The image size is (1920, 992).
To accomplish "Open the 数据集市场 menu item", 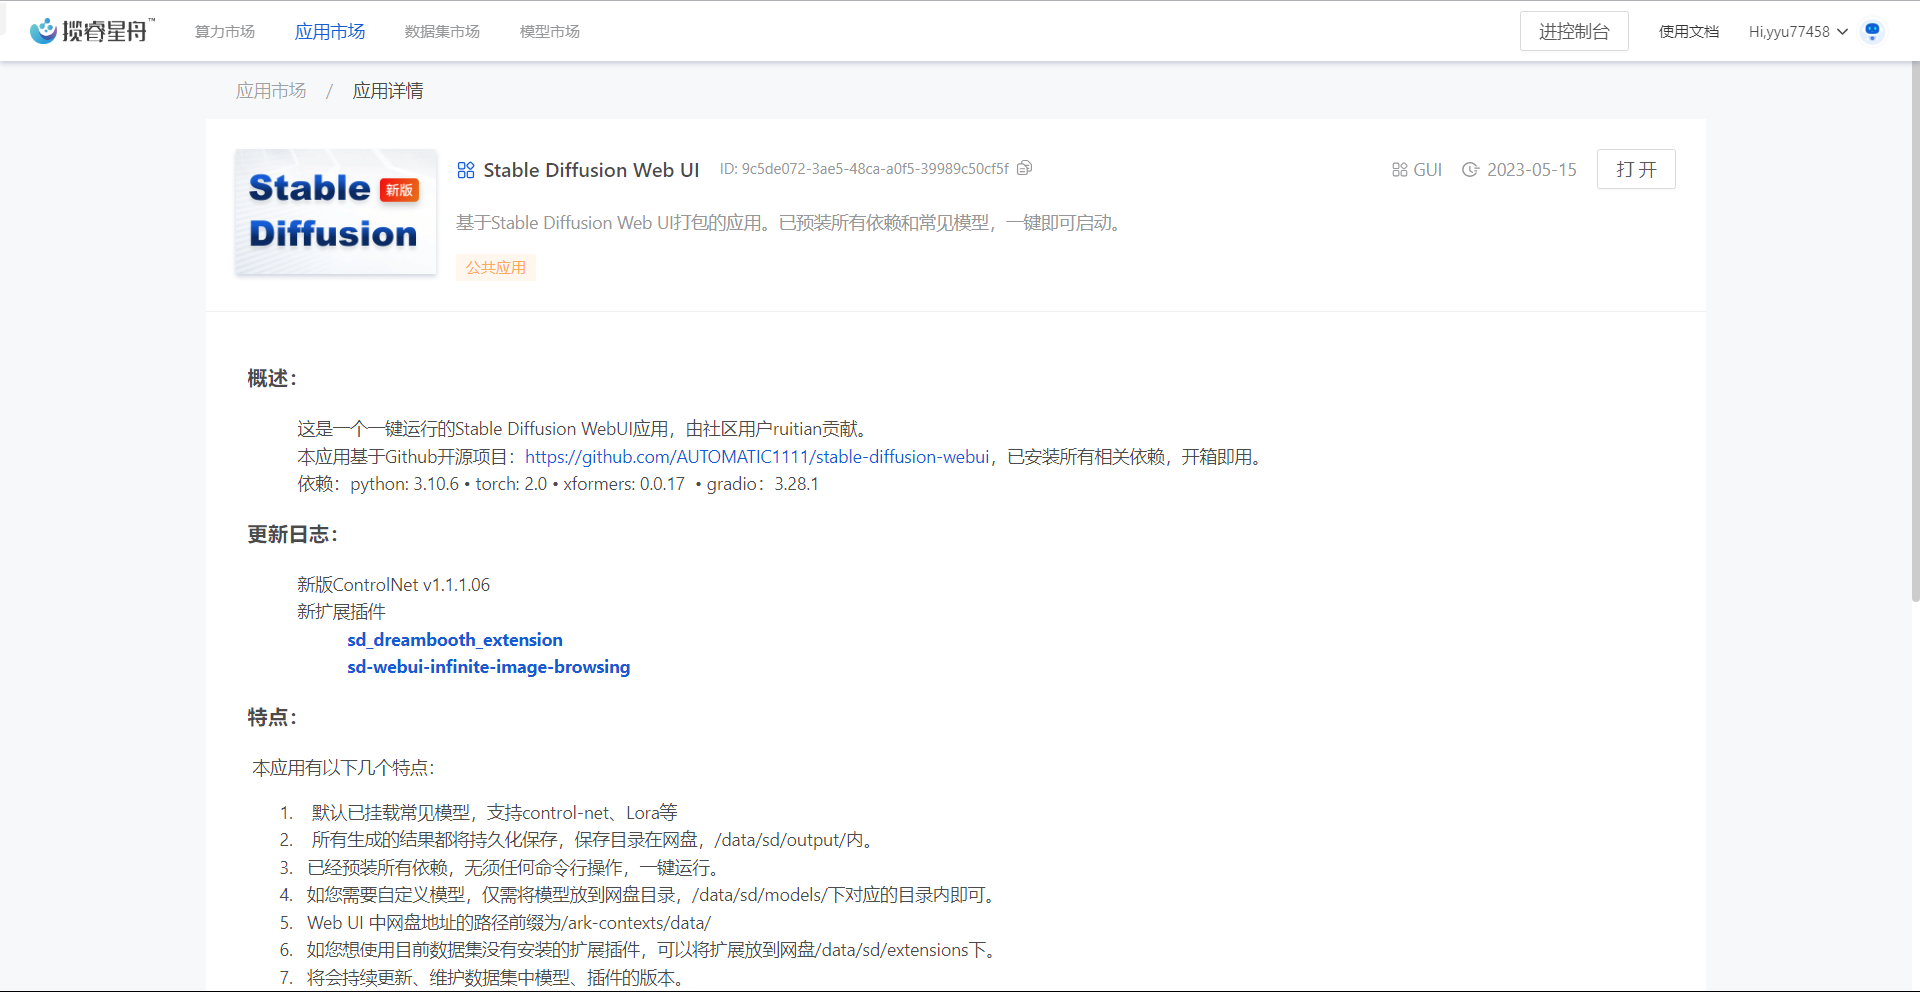I will (442, 31).
